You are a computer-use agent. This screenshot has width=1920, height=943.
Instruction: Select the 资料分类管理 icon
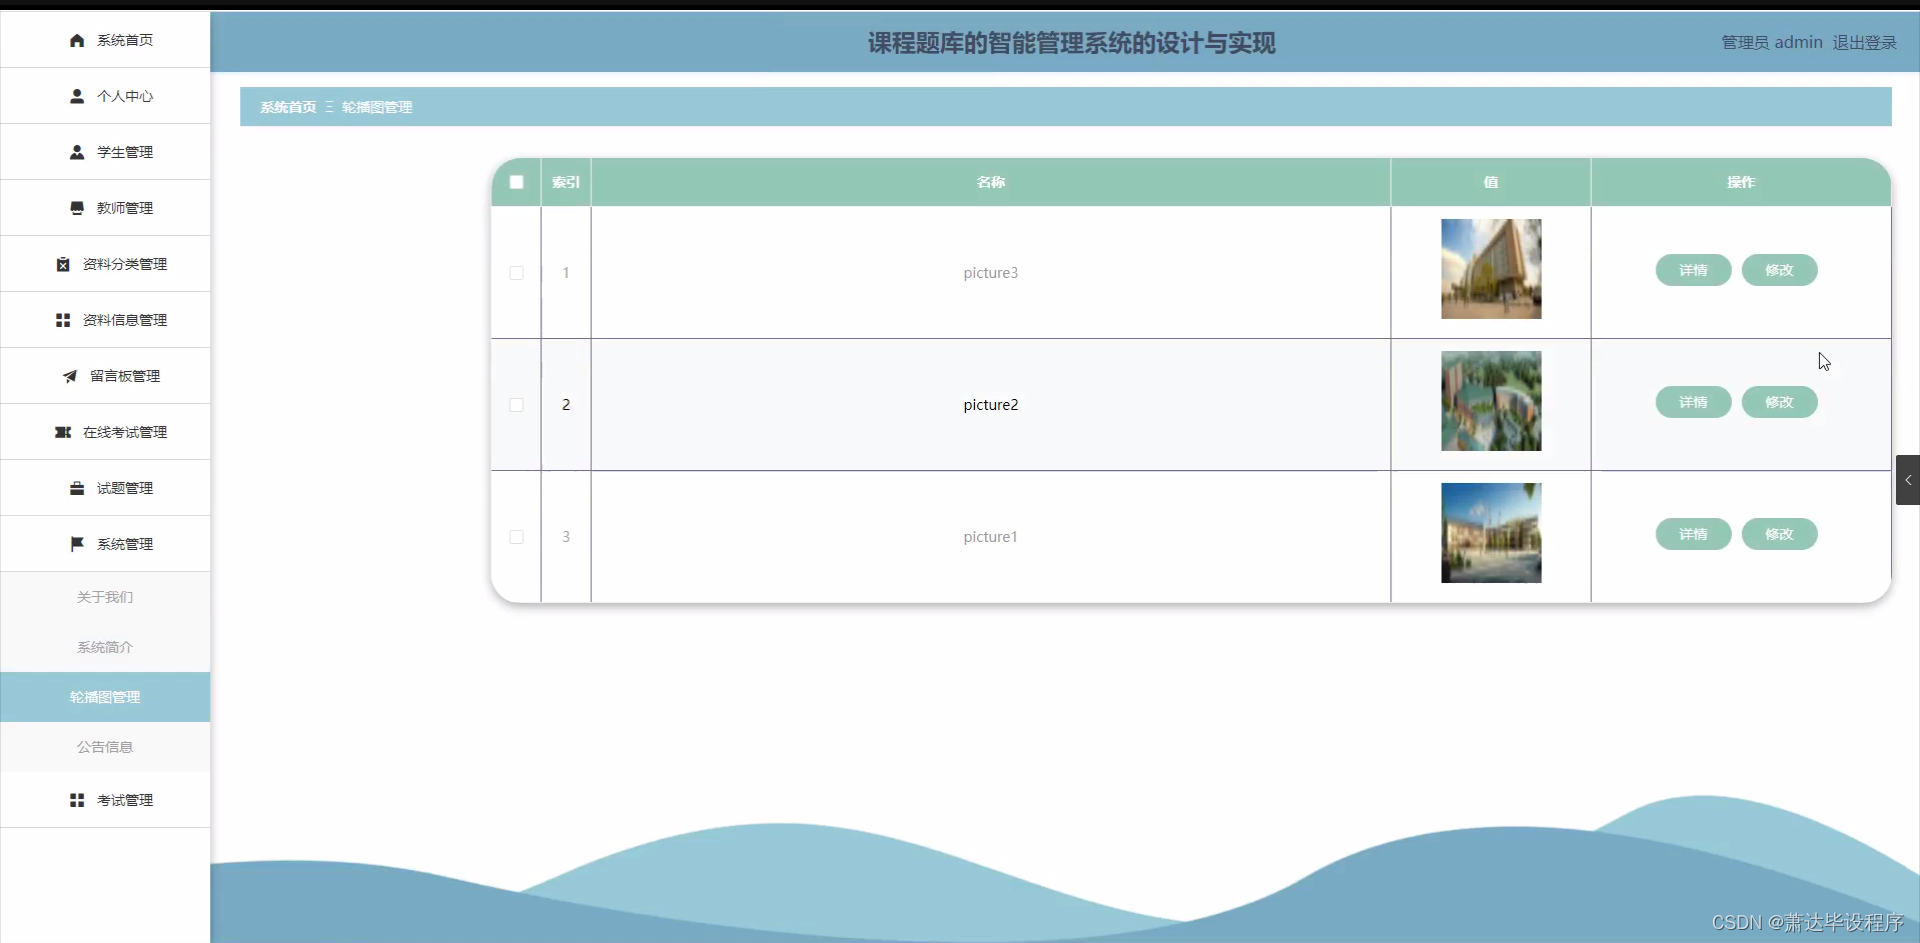click(x=62, y=264)
